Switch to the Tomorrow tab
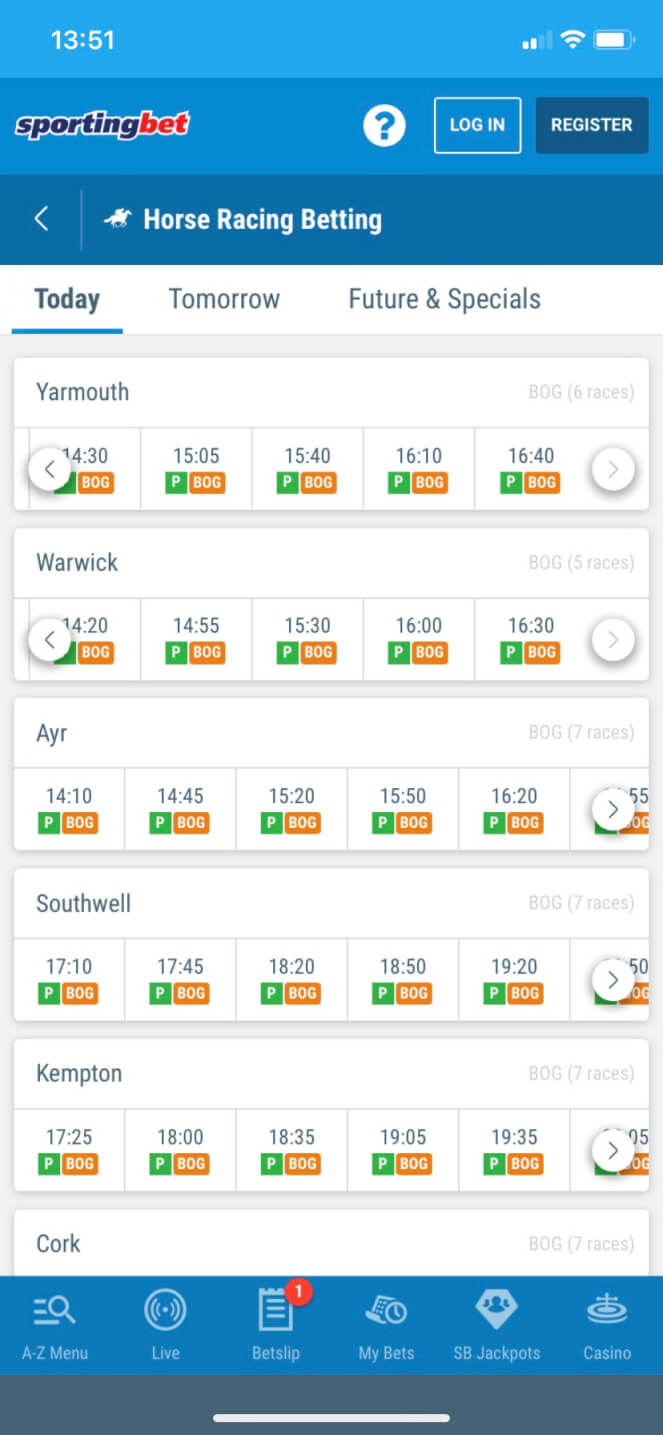 coord(224,299)
